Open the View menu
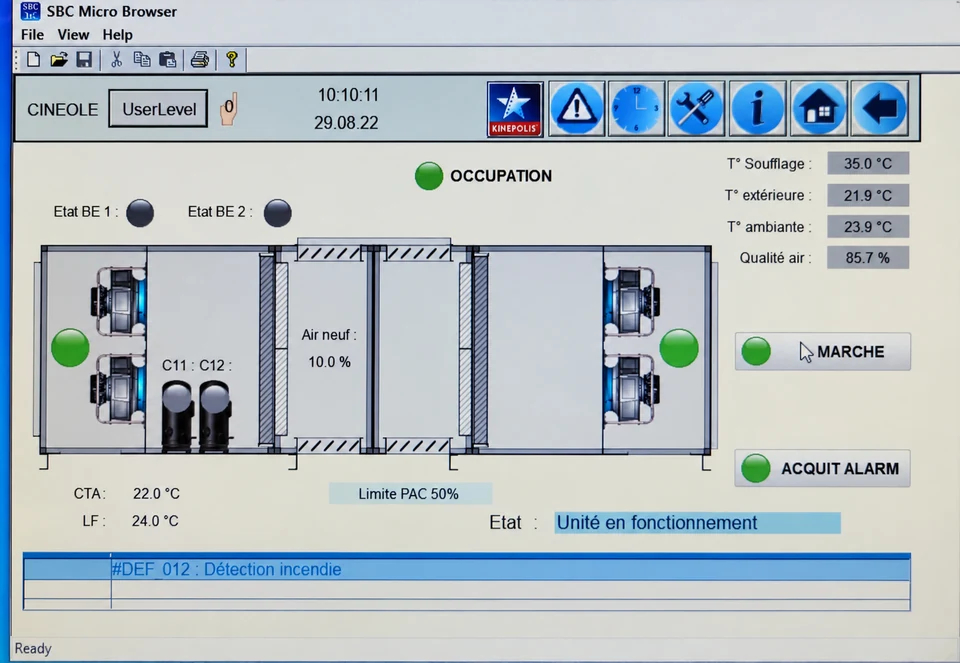960x663 pixels. pos(73,35)
